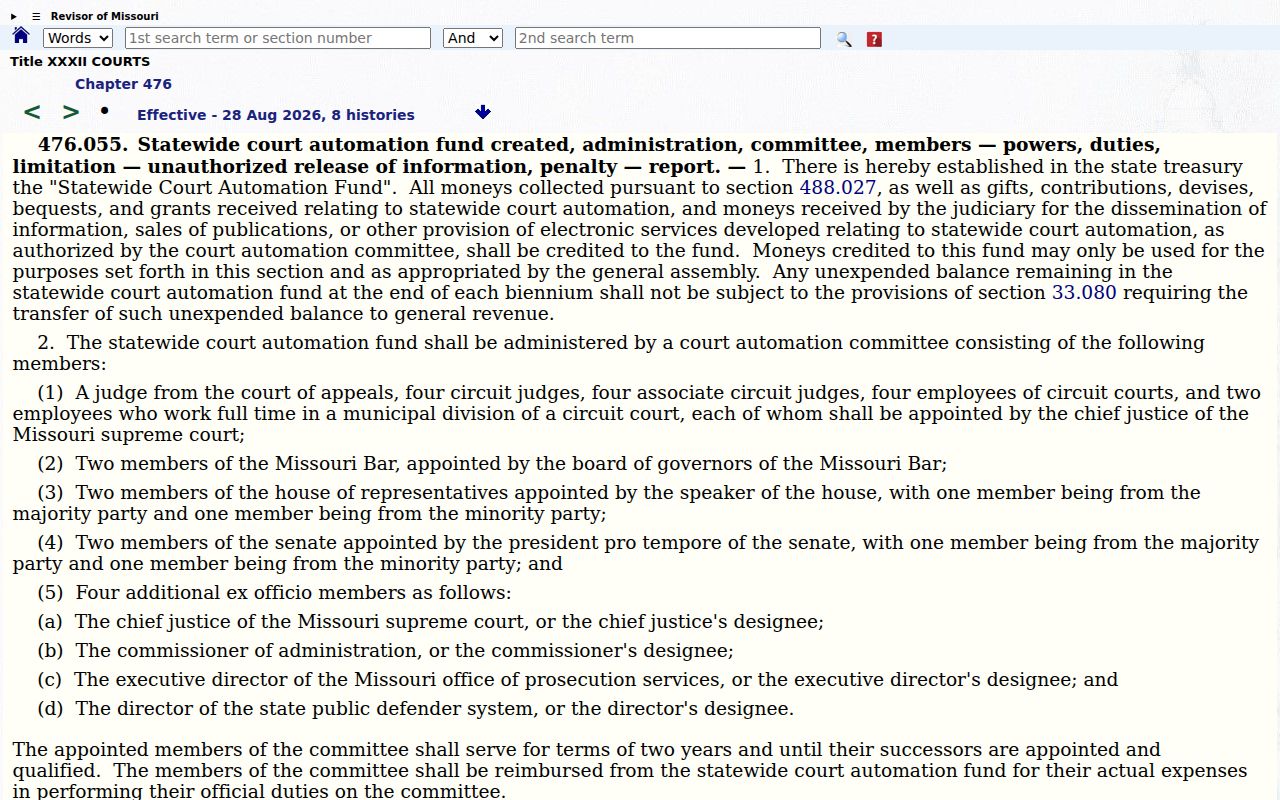The width and height of the screenshot is (1280, 800).
Task: Expand the small triangle by Revisor of Missouri
Action: pos(14,16)
